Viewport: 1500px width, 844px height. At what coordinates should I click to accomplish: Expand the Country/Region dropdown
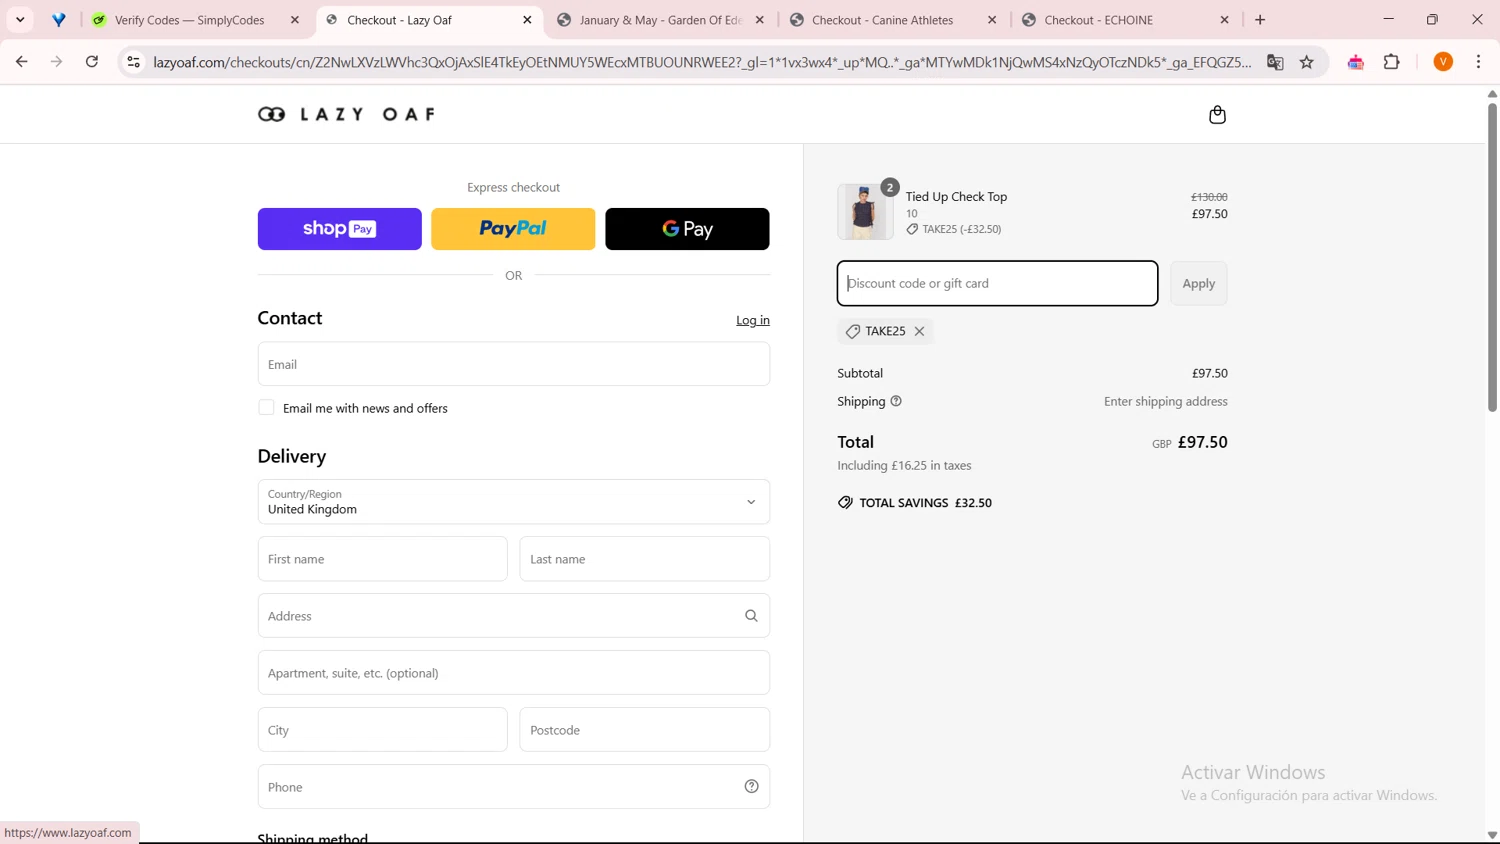[513, 502]
